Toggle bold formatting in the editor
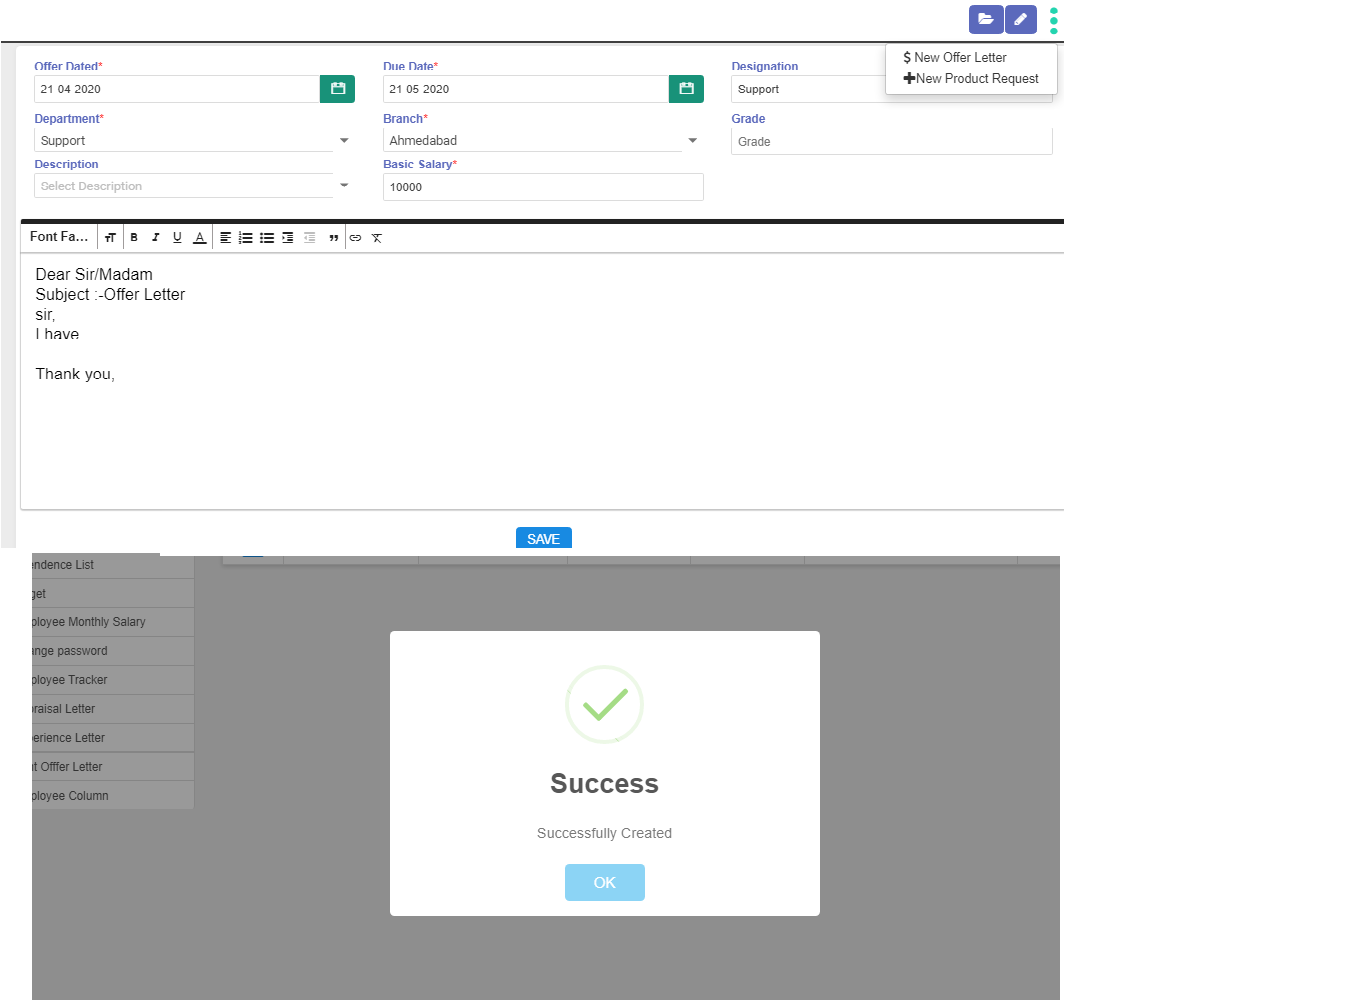Viewport: 1360px width, 1000px height. (x=134, y=237)
